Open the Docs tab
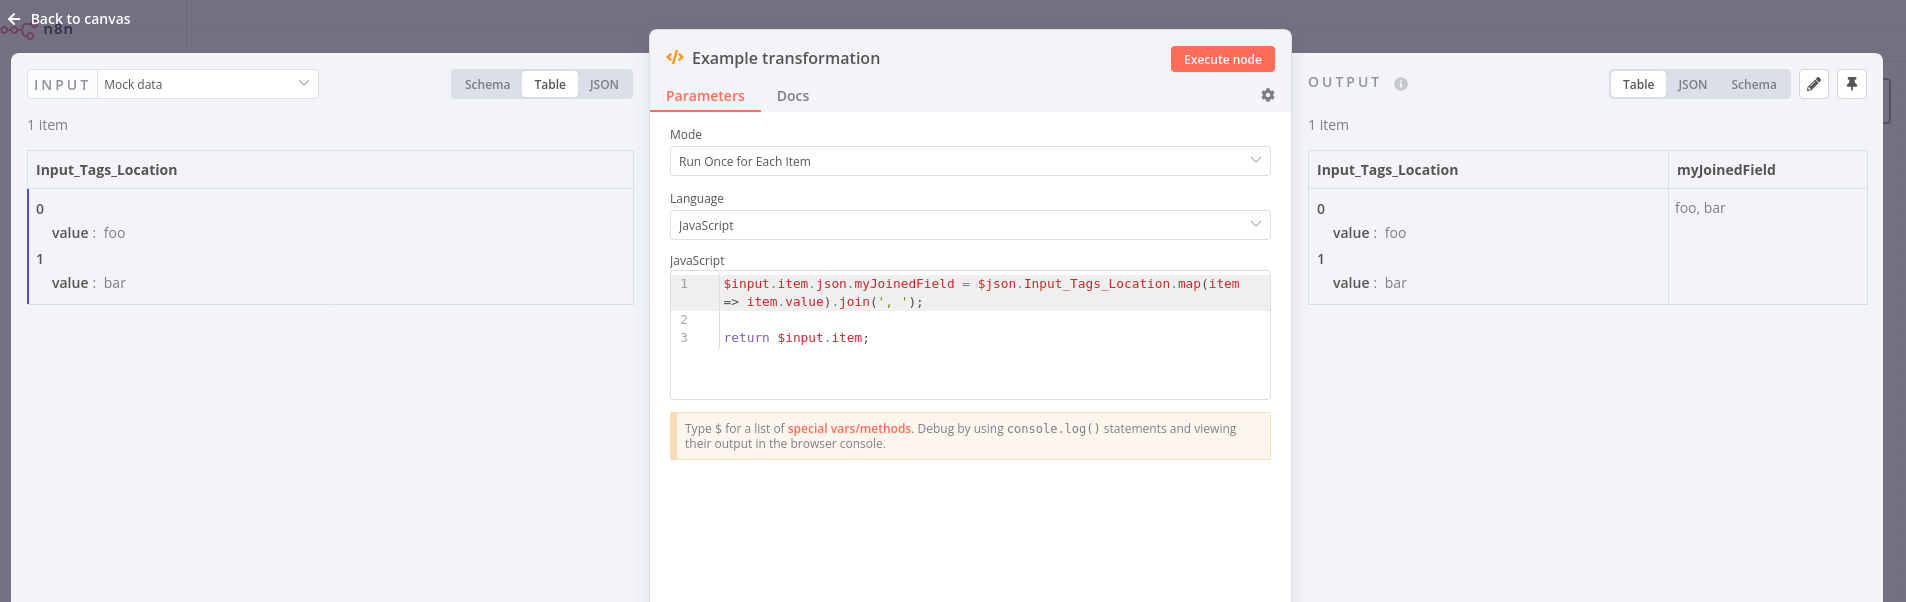1906x602 pixels. (792, 96)
